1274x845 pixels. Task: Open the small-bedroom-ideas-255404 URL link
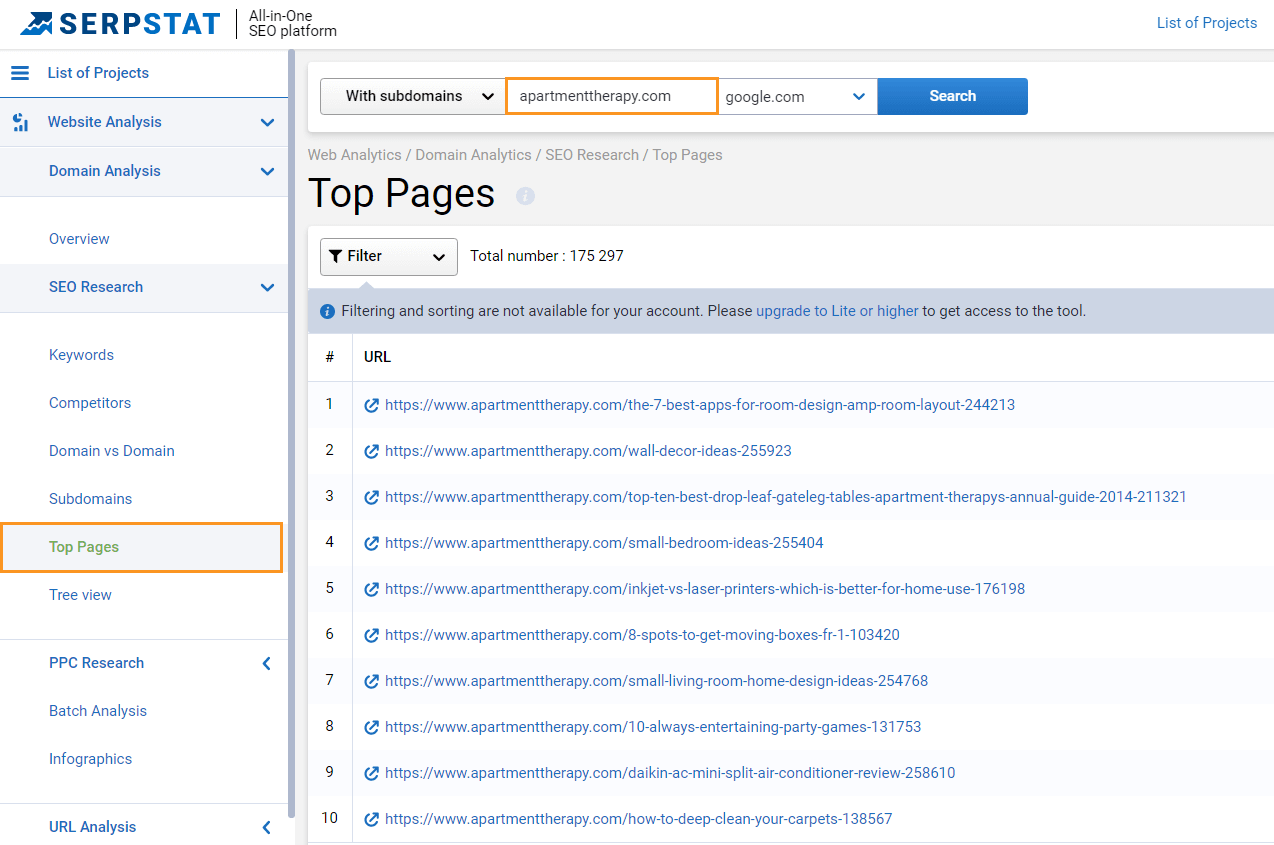point(604,543)
